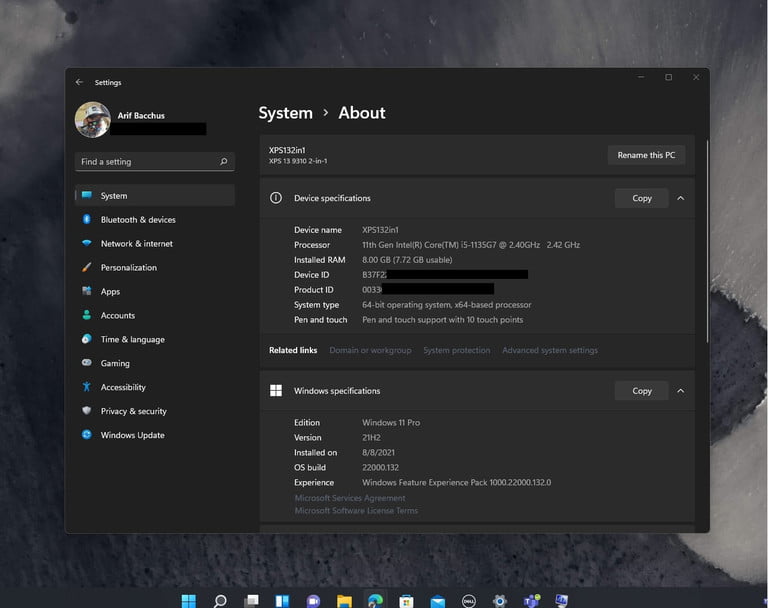The height and width of the screenshot is (608, 768).
Task: Collapse the Device specifications section
Action: [x=681, y=198]
